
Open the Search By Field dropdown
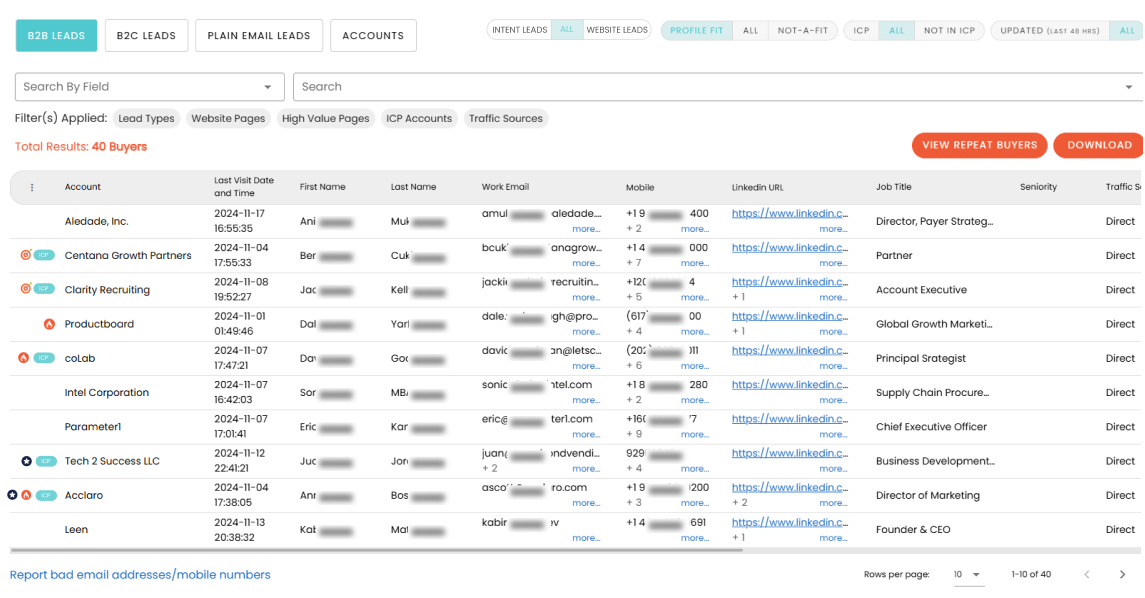pyautogui.click(x=150, y=87)
